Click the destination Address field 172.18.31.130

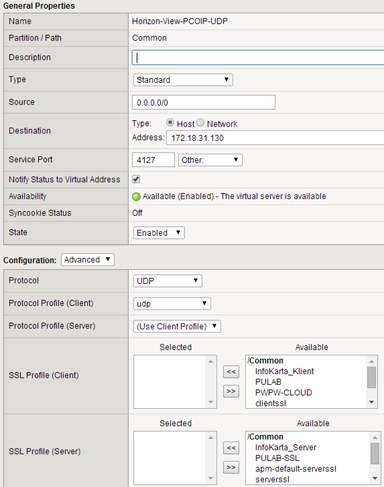coord(275,138)
